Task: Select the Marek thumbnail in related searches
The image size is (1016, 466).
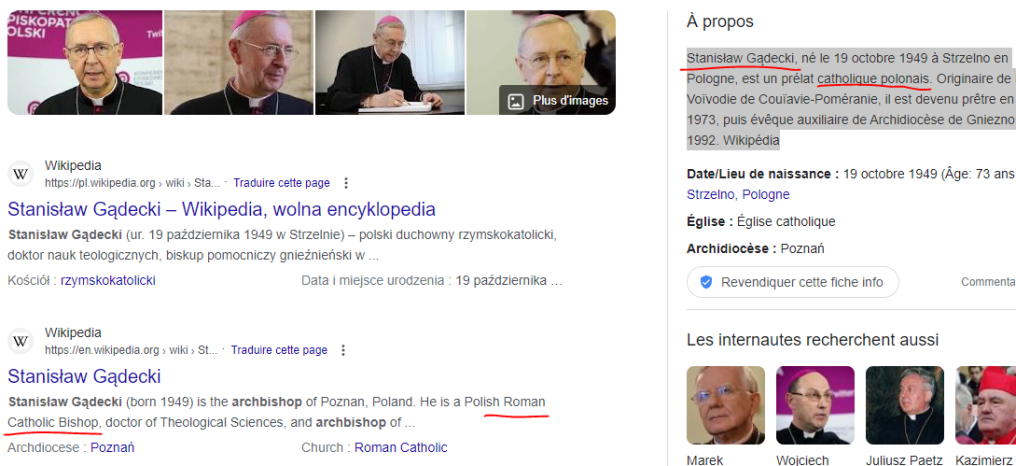Action: click(726, 405)
